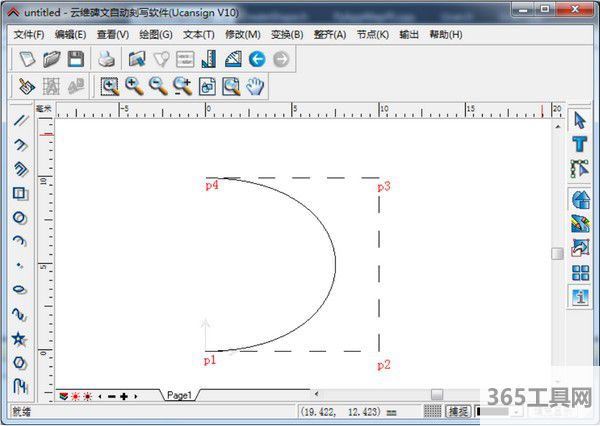Select the Star shape tool
The image size is (600, 426).
[19, 339]
